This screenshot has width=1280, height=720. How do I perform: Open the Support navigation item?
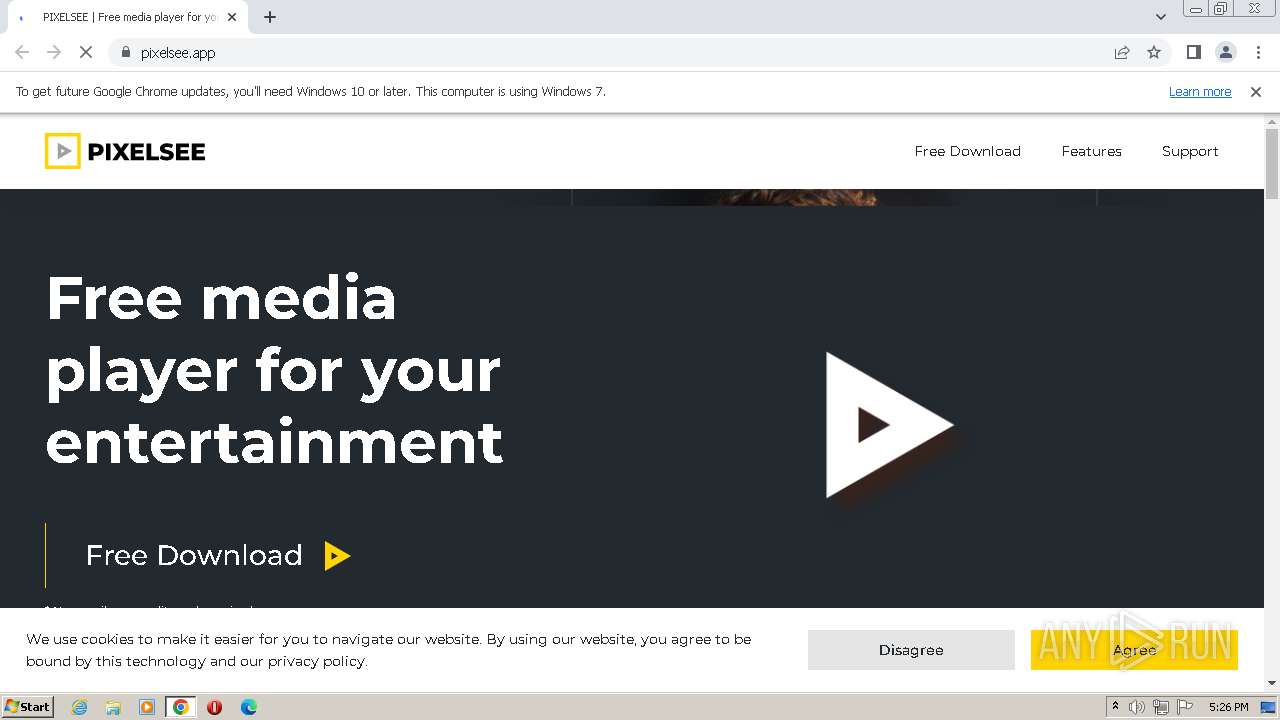click(x=1190, y=151)
